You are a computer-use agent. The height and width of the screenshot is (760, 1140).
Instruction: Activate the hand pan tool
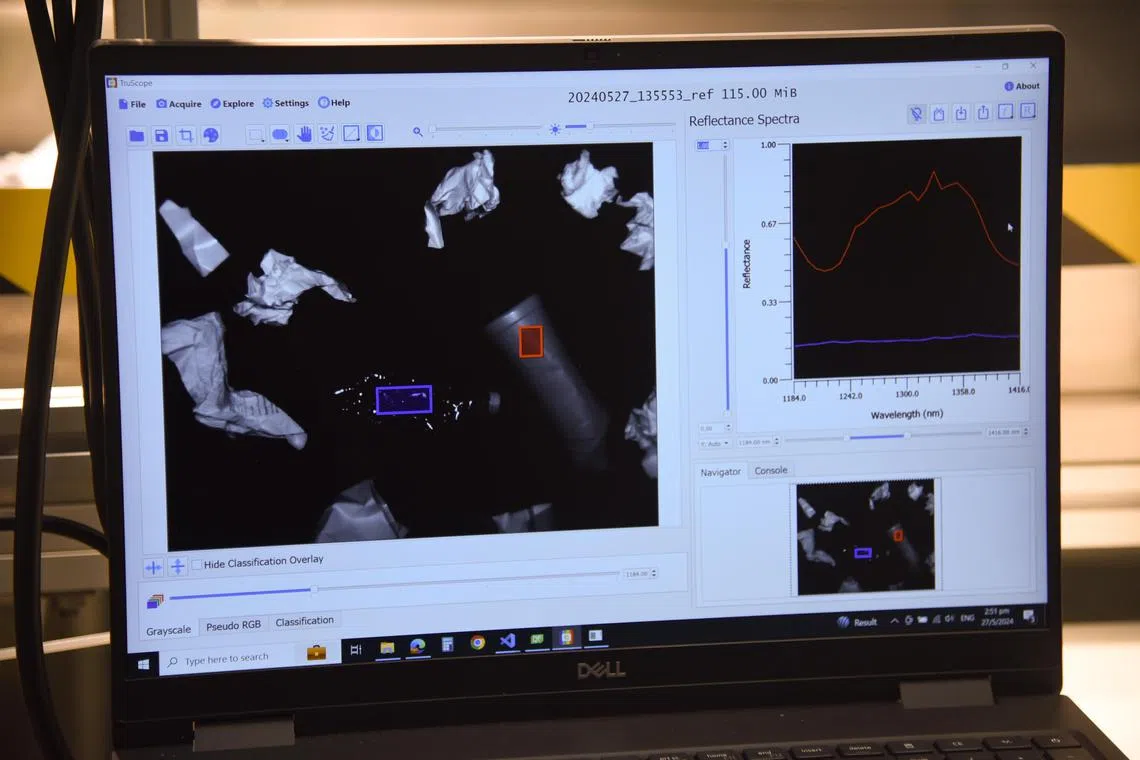tap(304, 133)
